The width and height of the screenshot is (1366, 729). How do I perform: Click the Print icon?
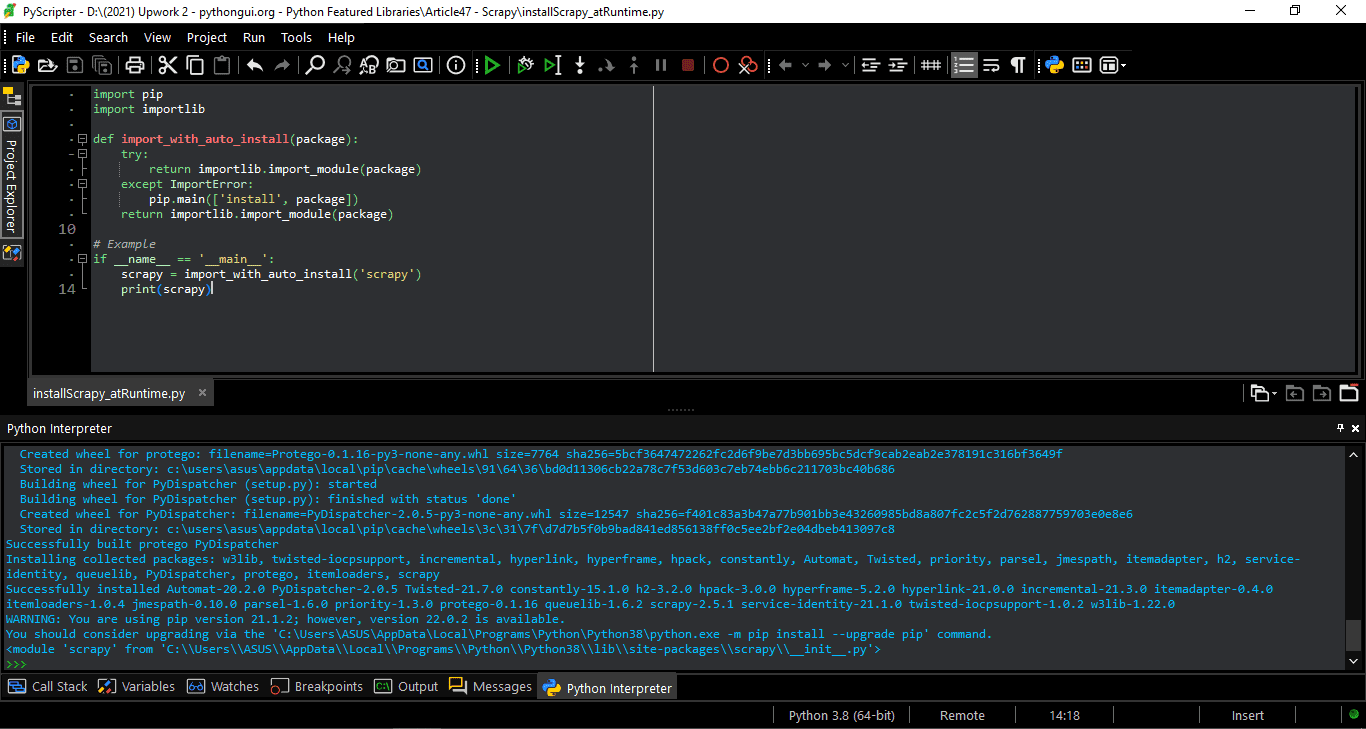pyautogui.click(x=135, y=65)
